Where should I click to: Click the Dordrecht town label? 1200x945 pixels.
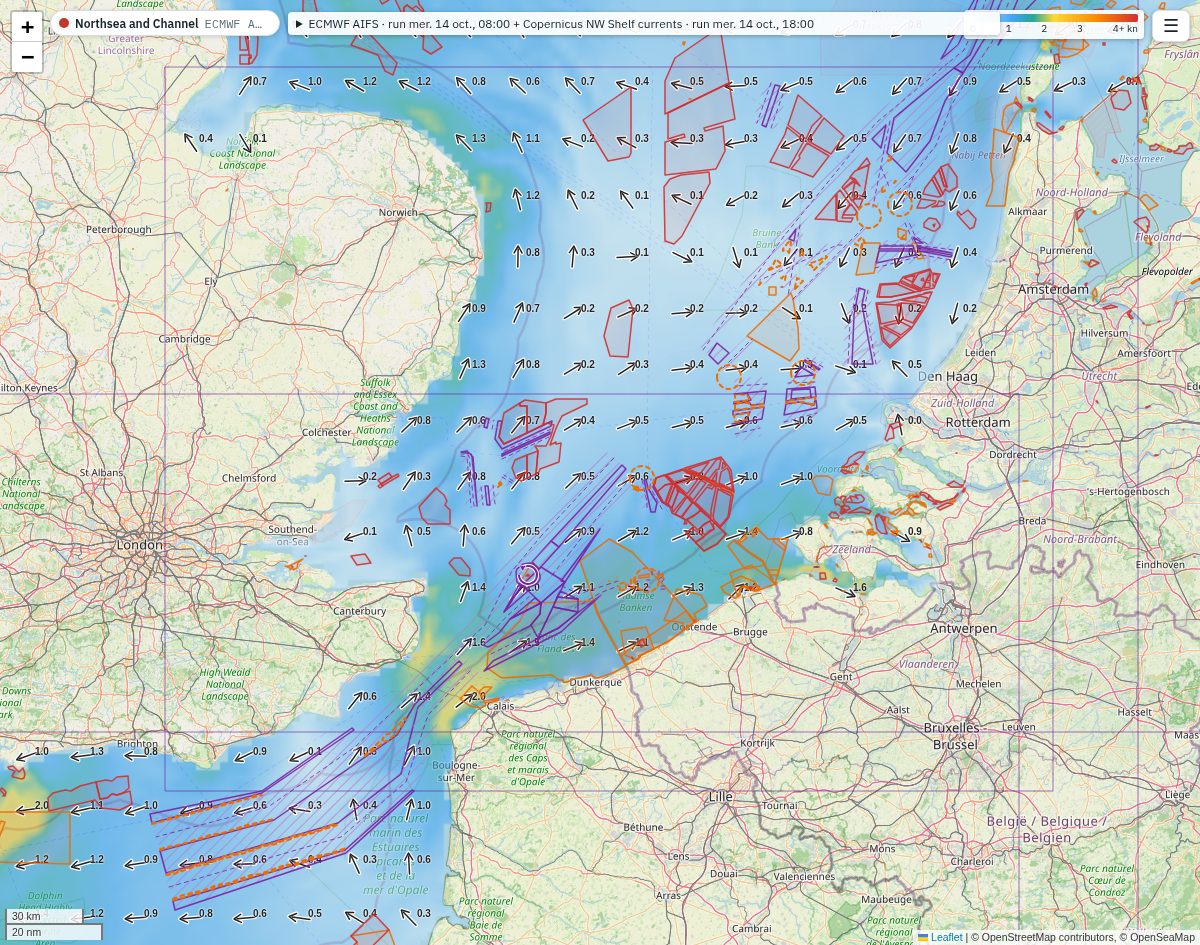[x=1013, y=454]
